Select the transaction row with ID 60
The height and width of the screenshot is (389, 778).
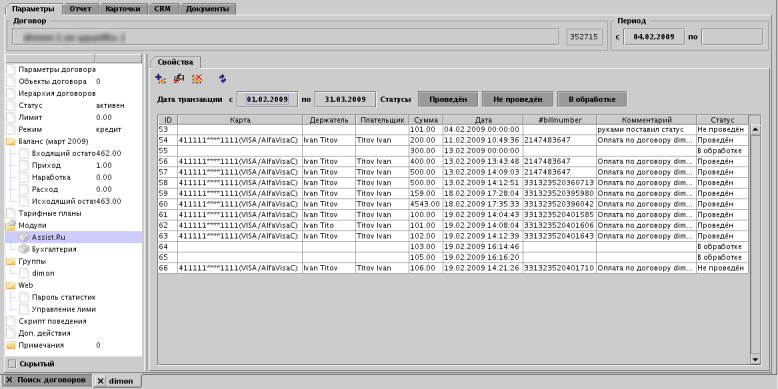pyautogui.click(x=453, y=203)
